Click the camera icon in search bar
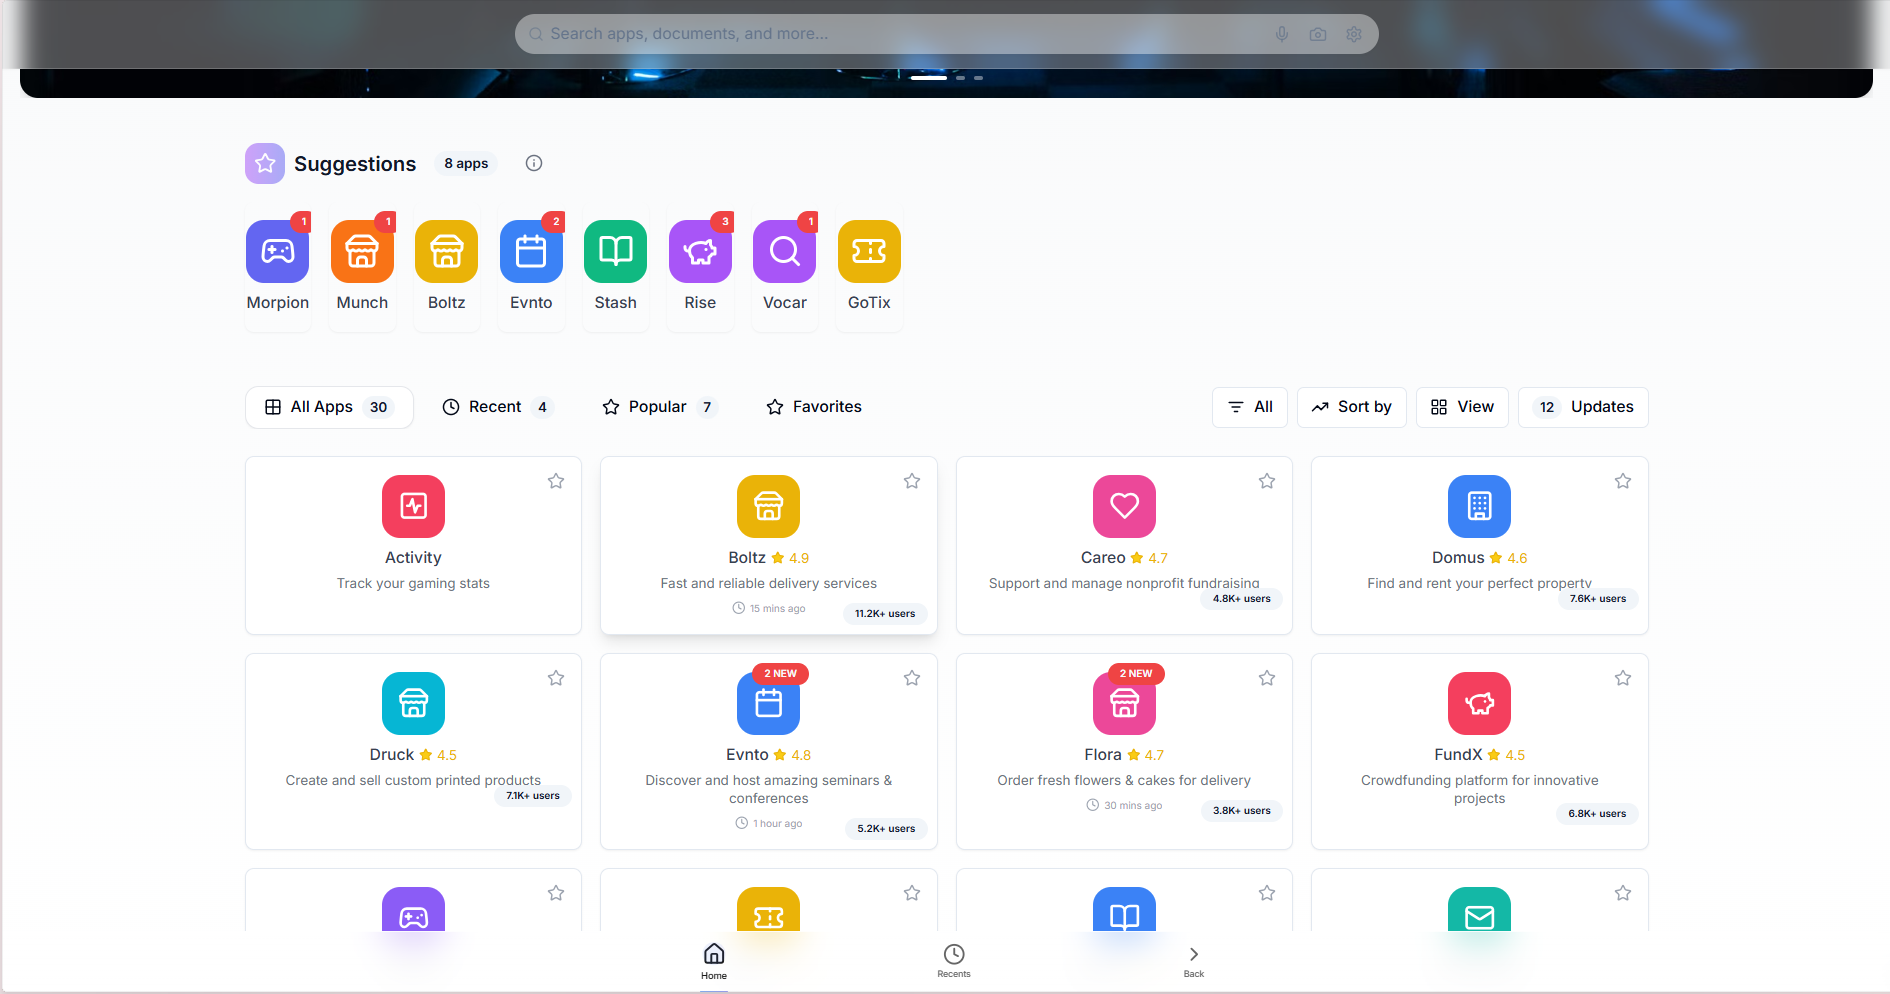Viewport: 1890px width, 994px height. coord(1318,34)
